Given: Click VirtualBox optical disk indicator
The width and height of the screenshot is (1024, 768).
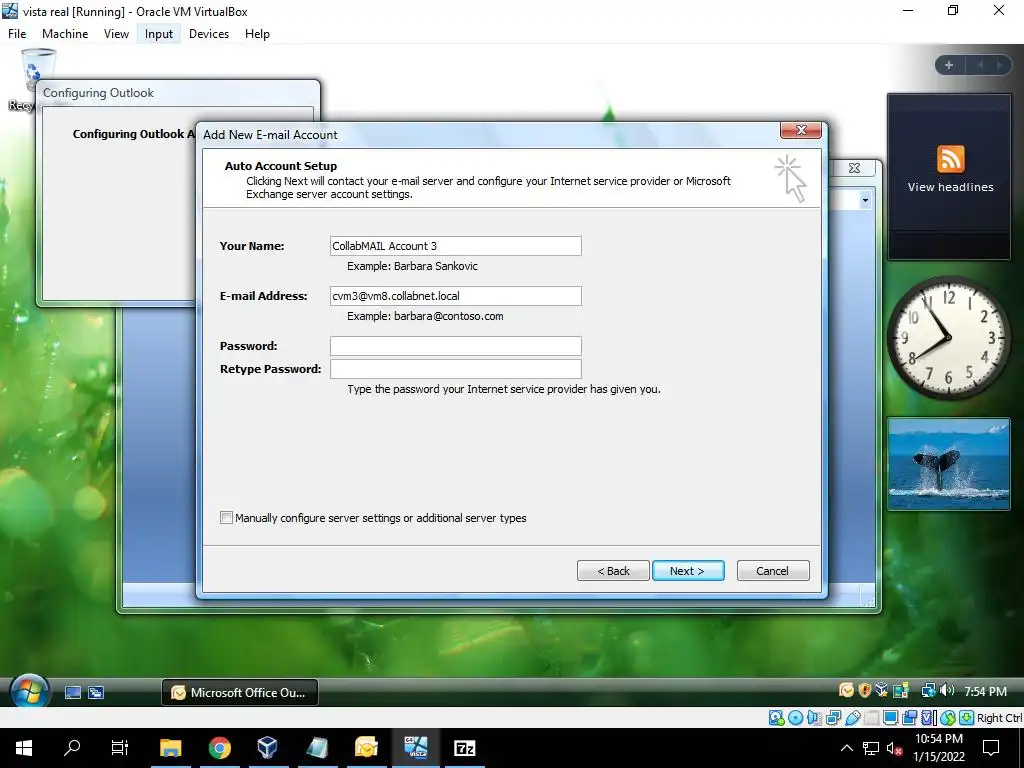Looking at the screenshot, I should (x=795, y=718).
